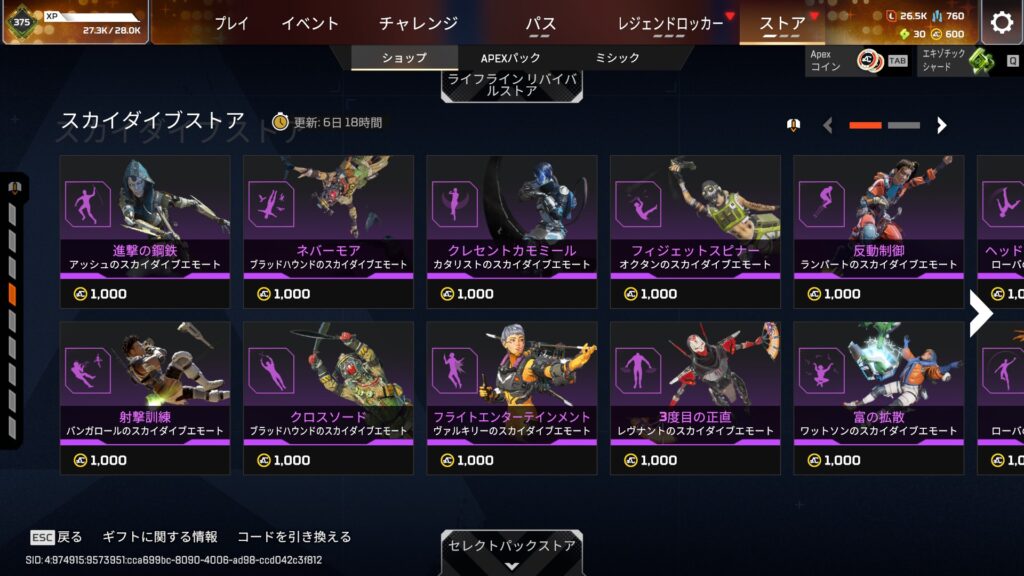Select the orange first page indicator
The width and height of the screenshot is (1024, 576).
coord(865,125)
